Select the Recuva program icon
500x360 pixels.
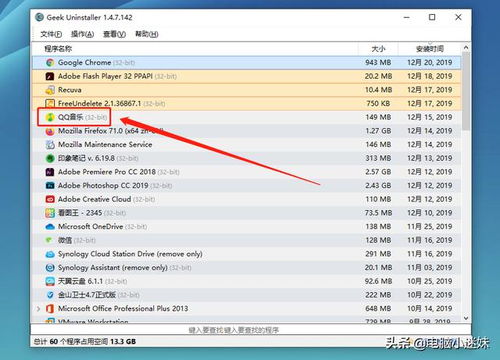click(x=50, y=90)
